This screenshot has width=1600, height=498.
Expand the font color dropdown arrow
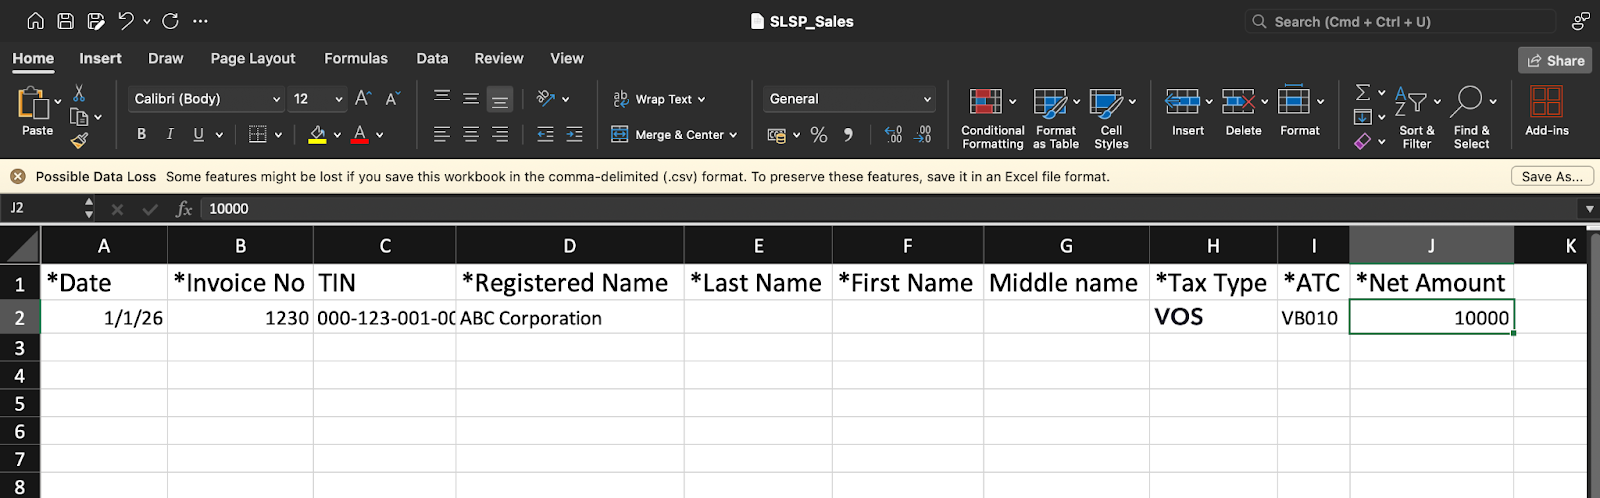tap(379, 135)
